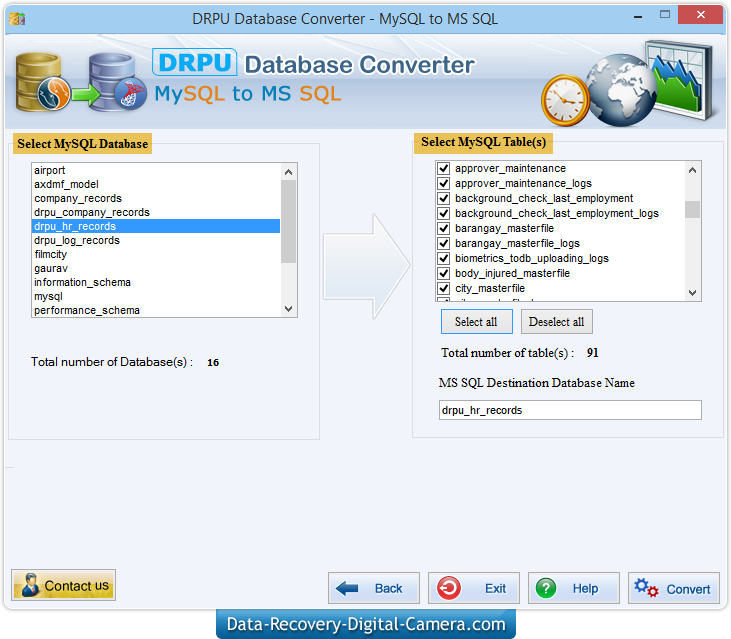Click database list scroll up arrow
This screenshot has width=731, height=639.
click(289, 172)
